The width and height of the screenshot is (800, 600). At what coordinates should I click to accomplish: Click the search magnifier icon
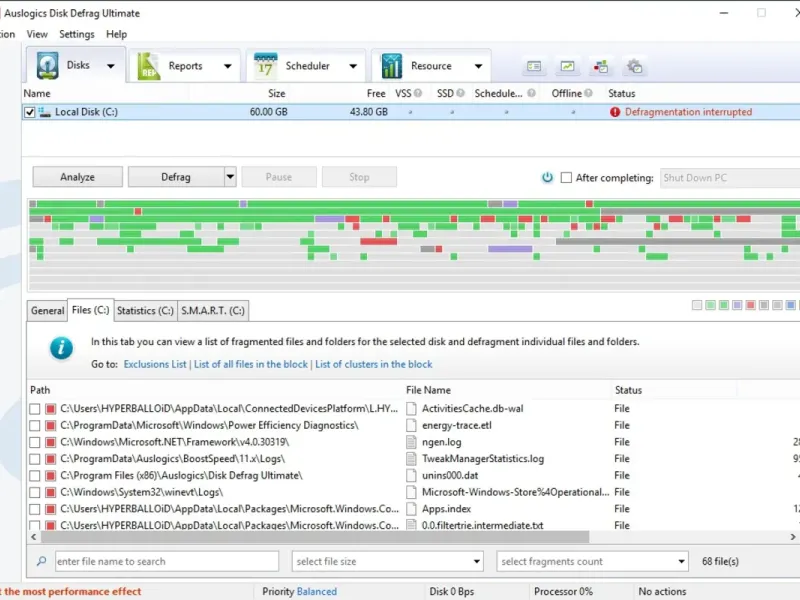click(x=41, y=561)
